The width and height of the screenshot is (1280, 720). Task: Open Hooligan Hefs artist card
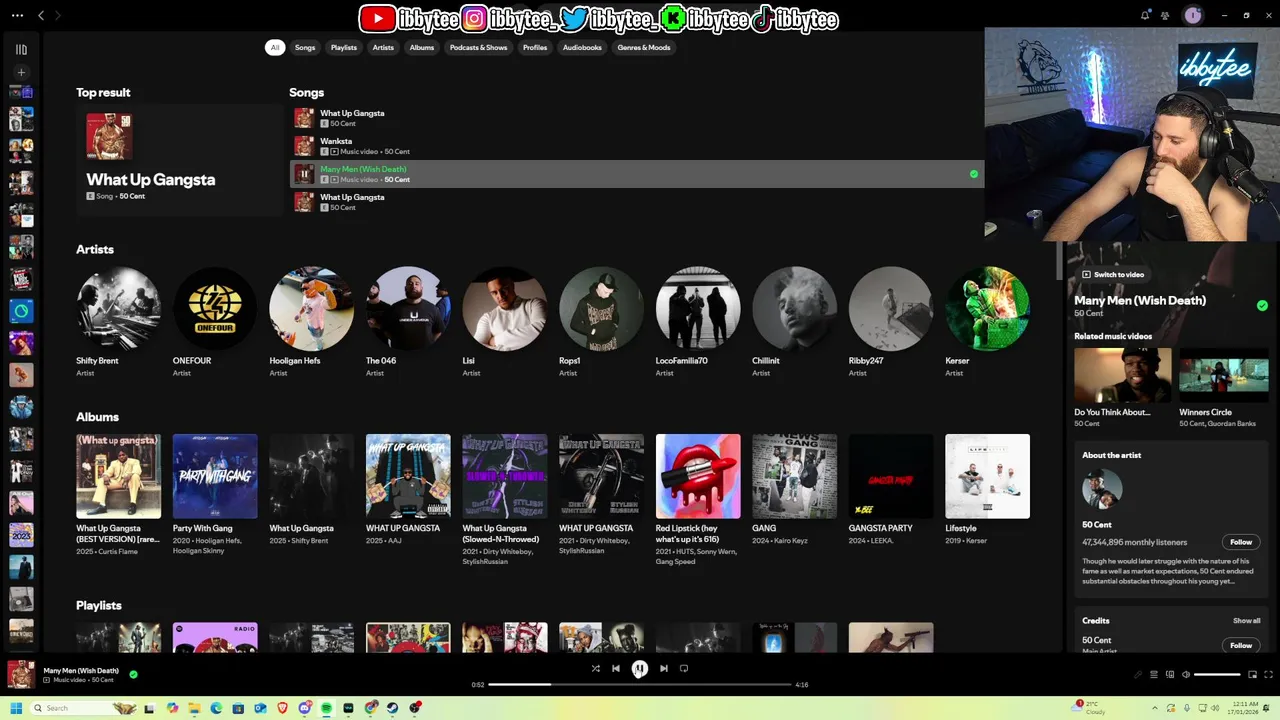(x=311, y=322)
